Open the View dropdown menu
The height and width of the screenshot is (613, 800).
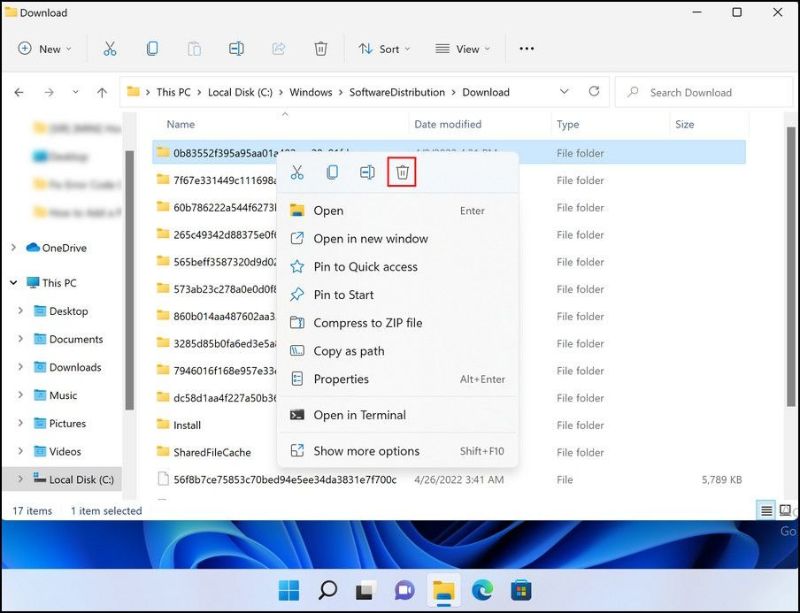462,49
